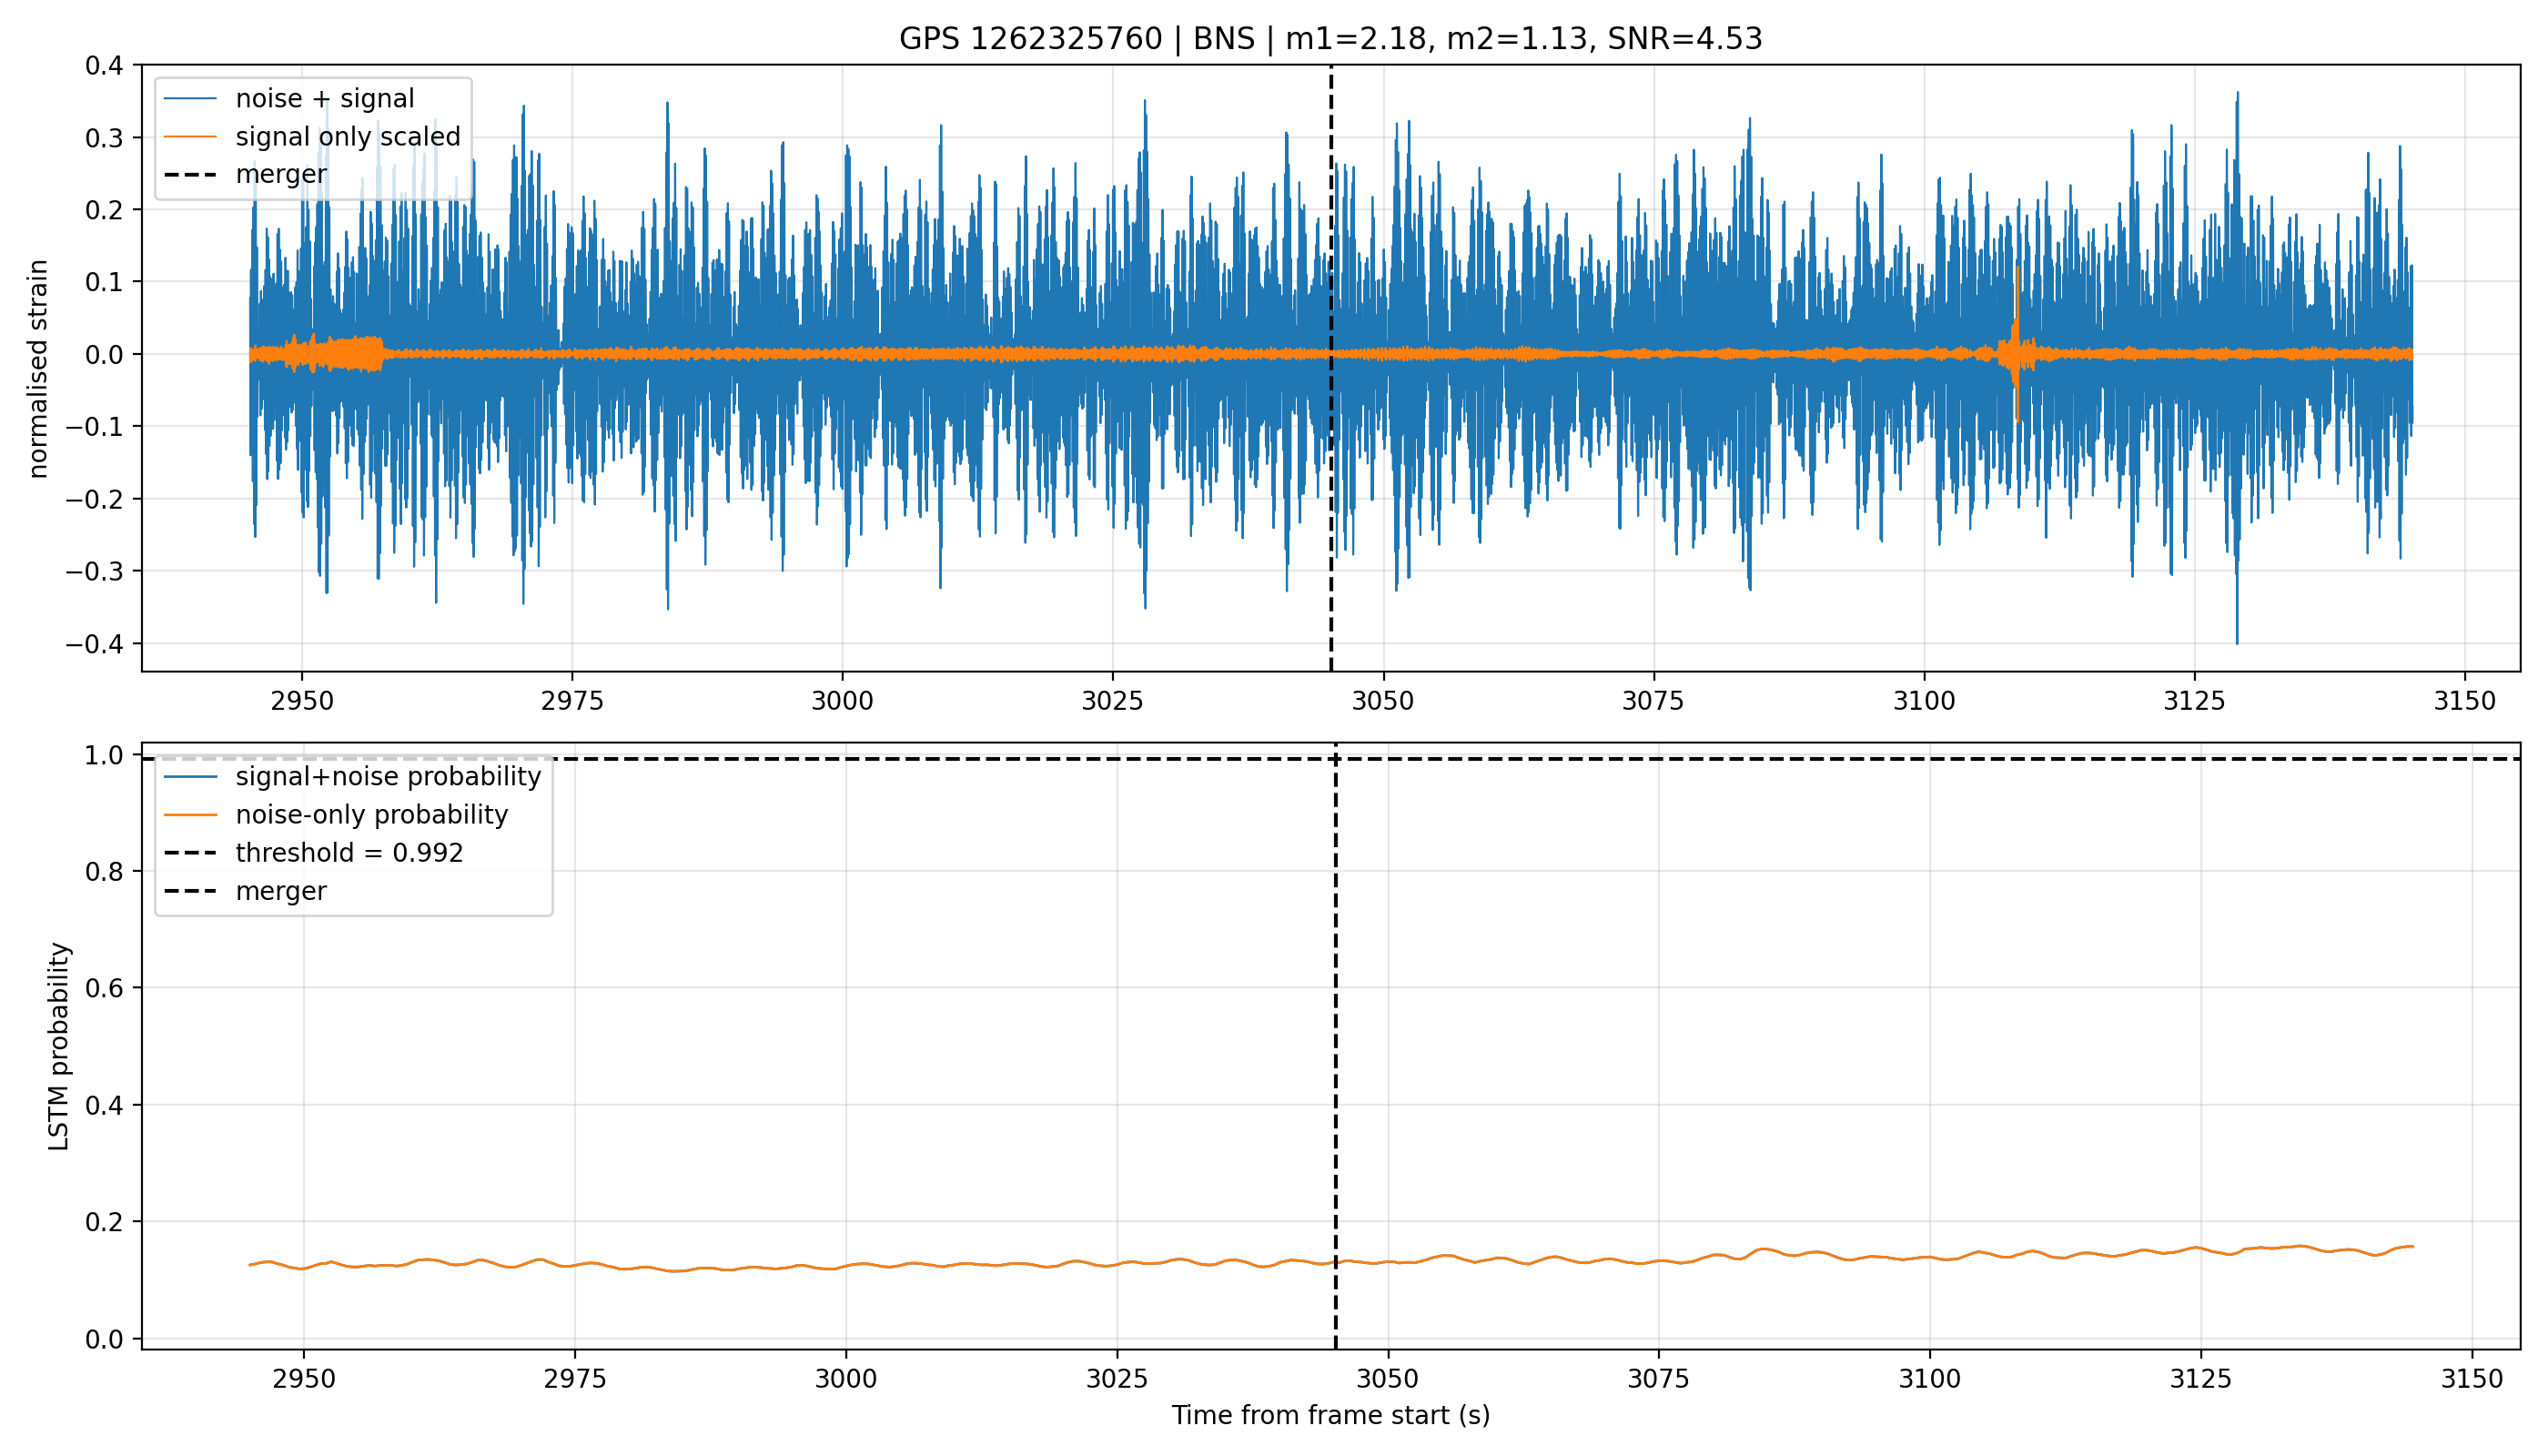Click the plot title showing GPS 1262325760
This screenshot has width=2548, height=1456.
[1330, 38]
